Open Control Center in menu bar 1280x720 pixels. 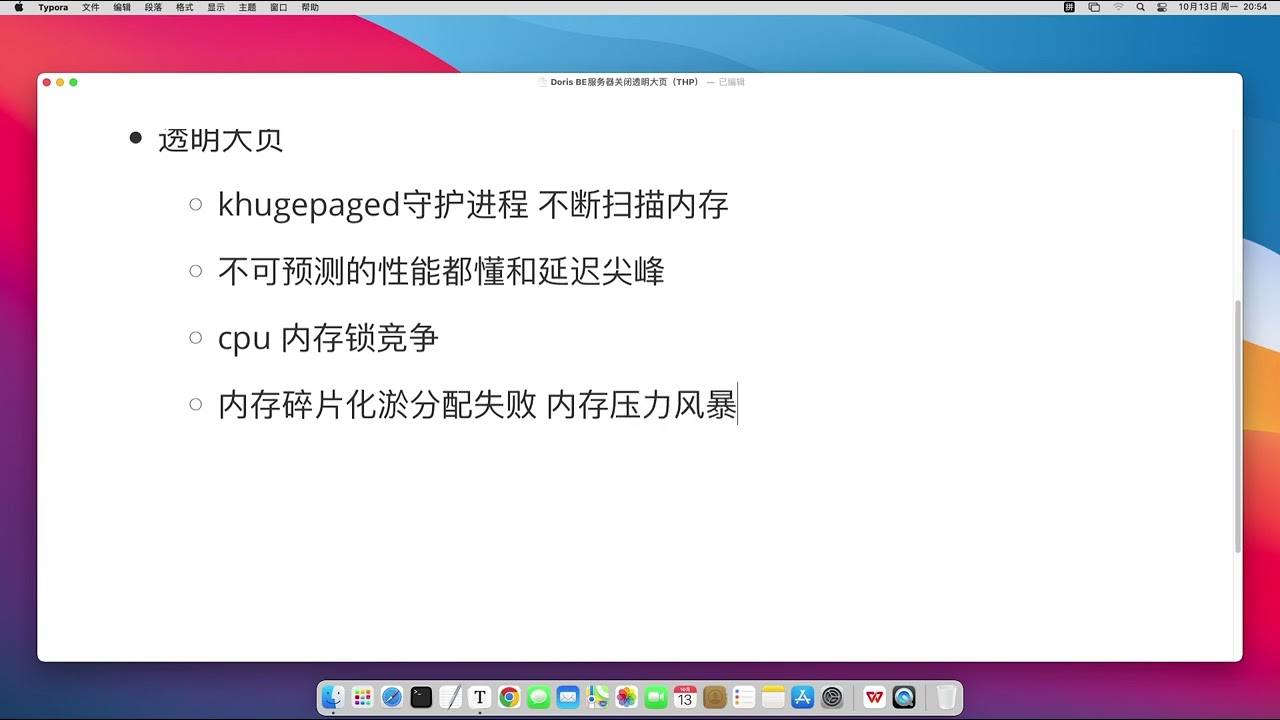click(1162, 7)
